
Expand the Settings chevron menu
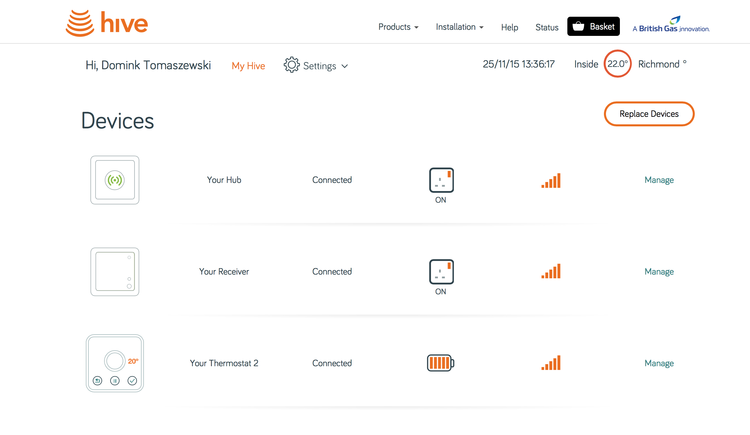345,66
